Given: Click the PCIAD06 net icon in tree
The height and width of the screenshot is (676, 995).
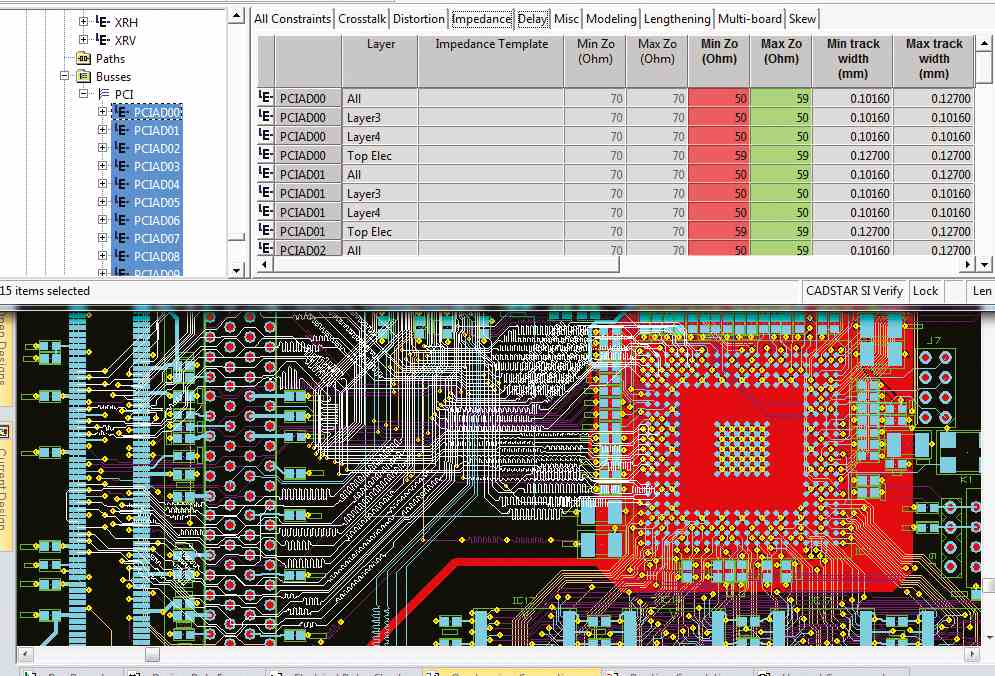Looking at the screenshot, I should coord(122,220).
